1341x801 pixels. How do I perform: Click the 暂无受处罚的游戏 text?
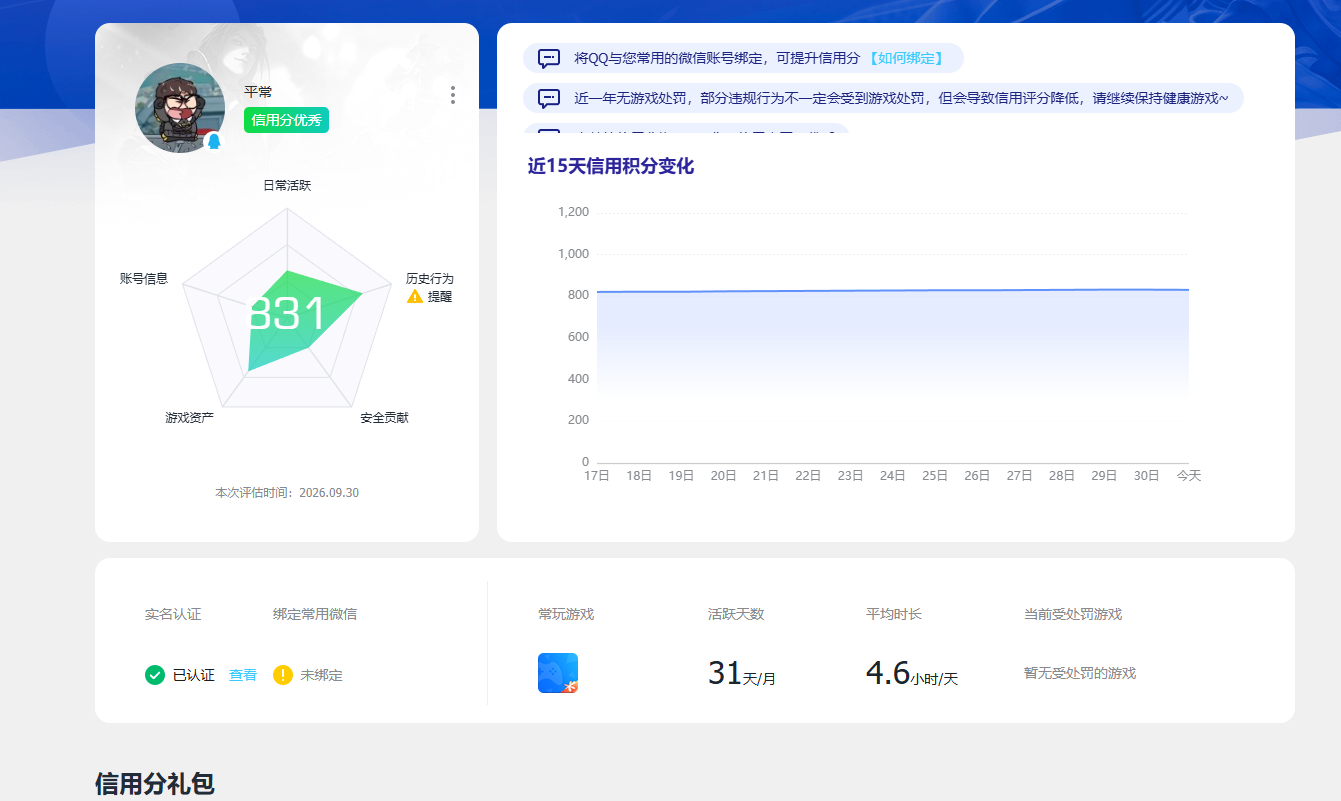(1080, 673)
